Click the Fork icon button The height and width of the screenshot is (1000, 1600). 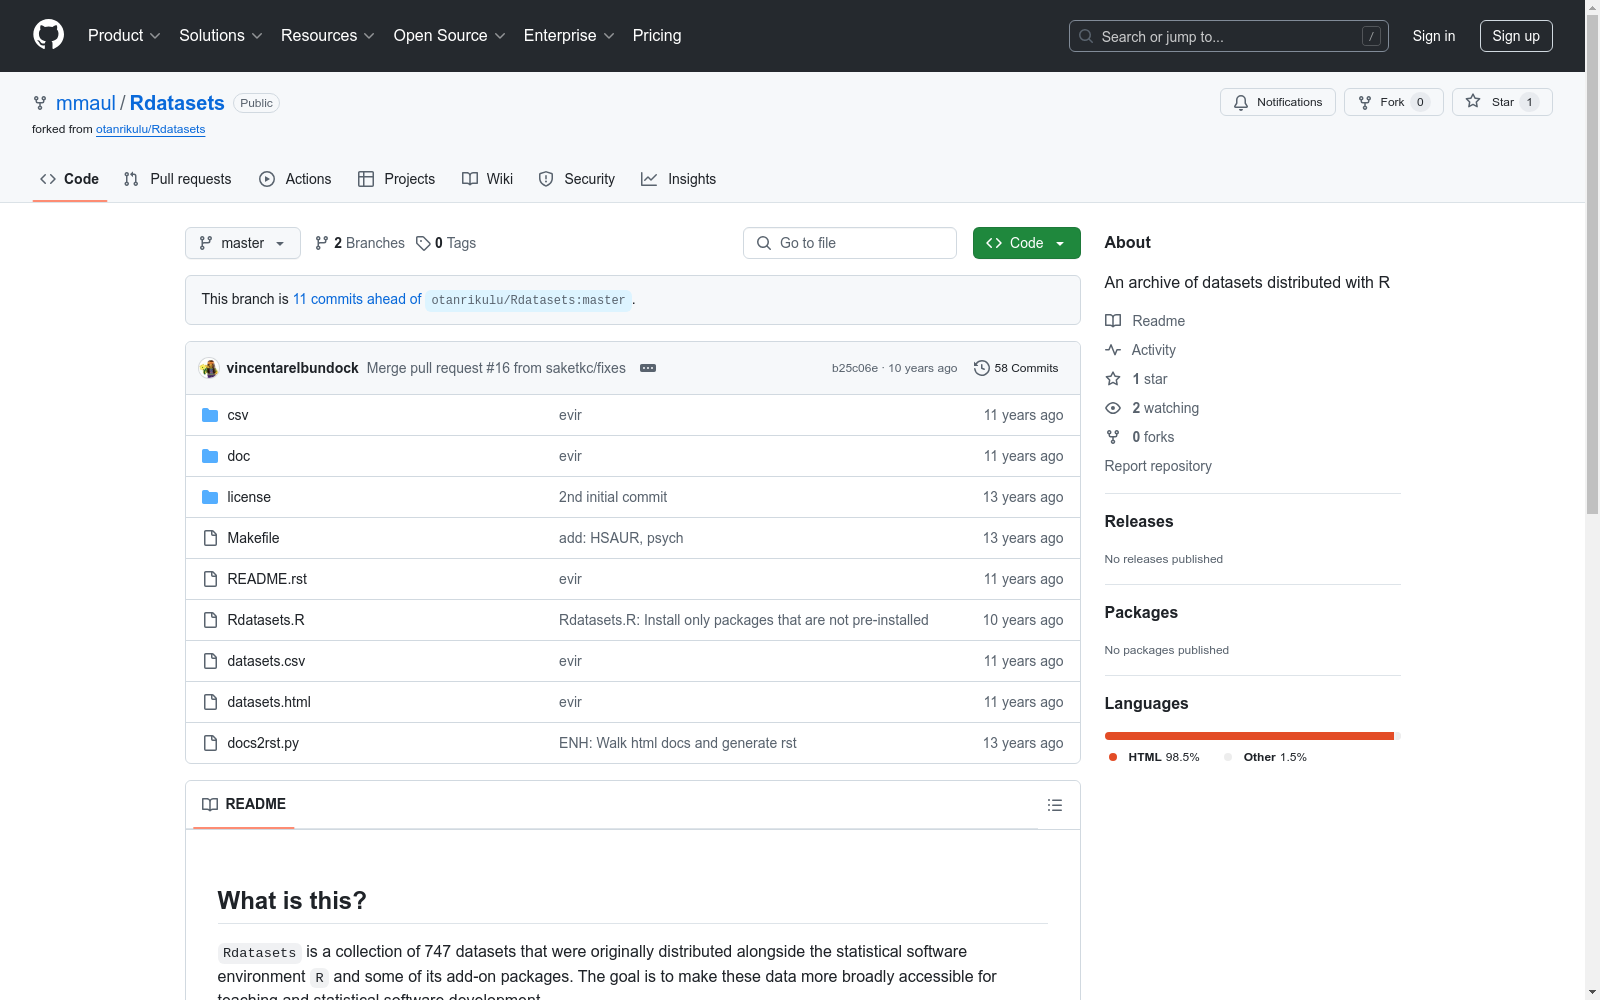[1365, 102]
